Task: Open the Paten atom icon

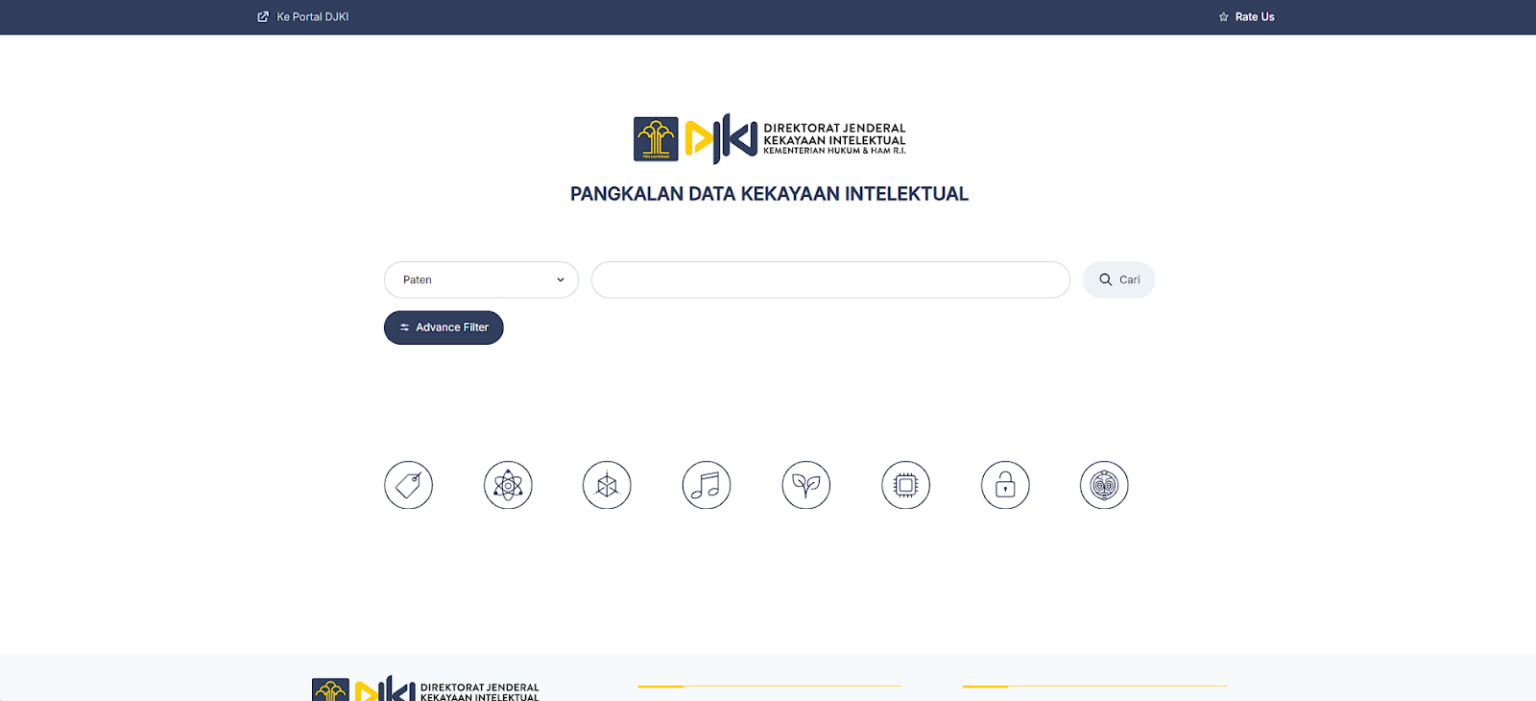Action: 507,485
